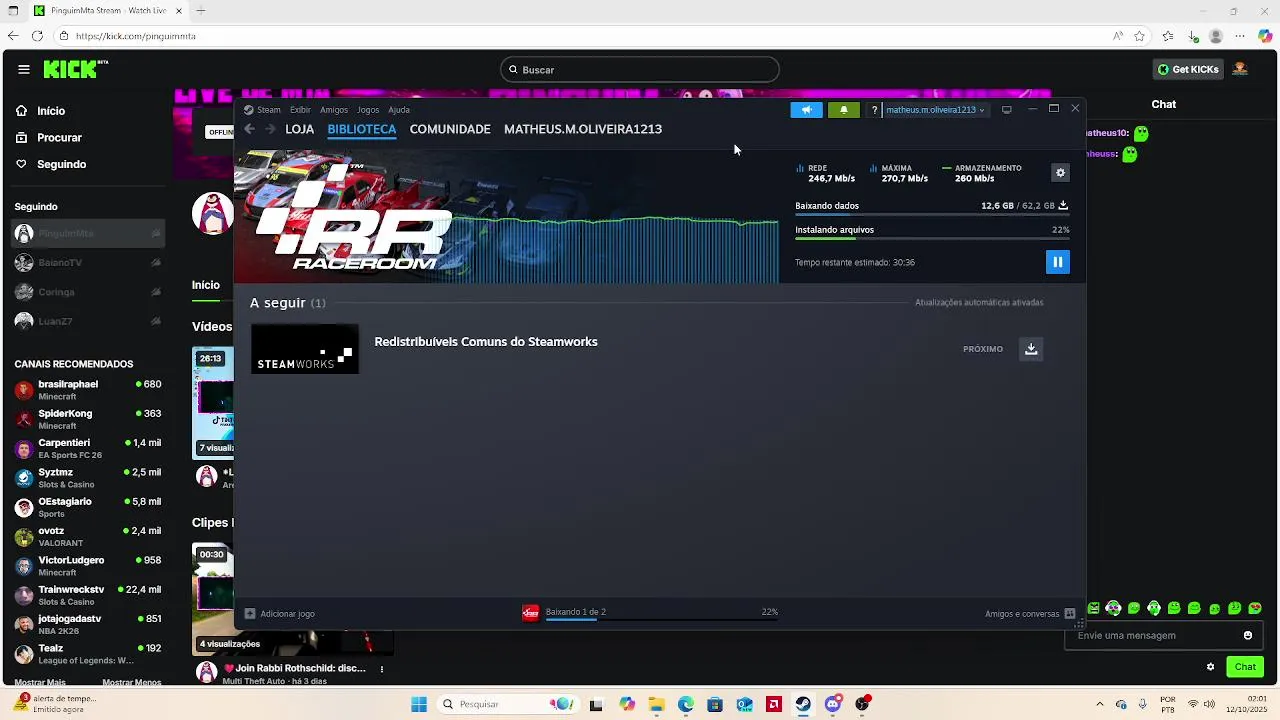
Task: Open Steam notifications bell
Action: pyautogui.click(x=843, y=110)
